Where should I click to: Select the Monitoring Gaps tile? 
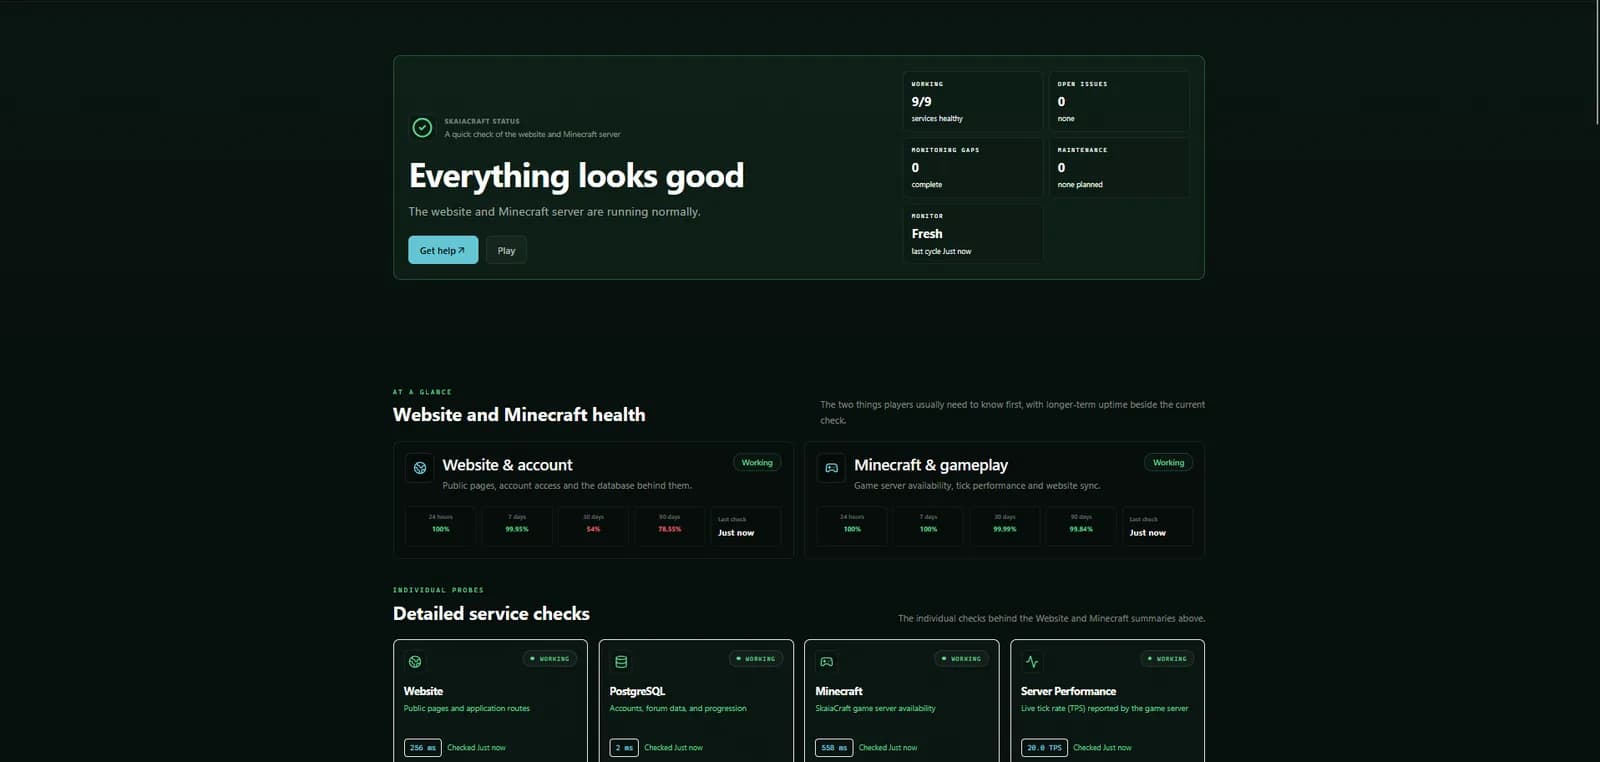[973, 167]
